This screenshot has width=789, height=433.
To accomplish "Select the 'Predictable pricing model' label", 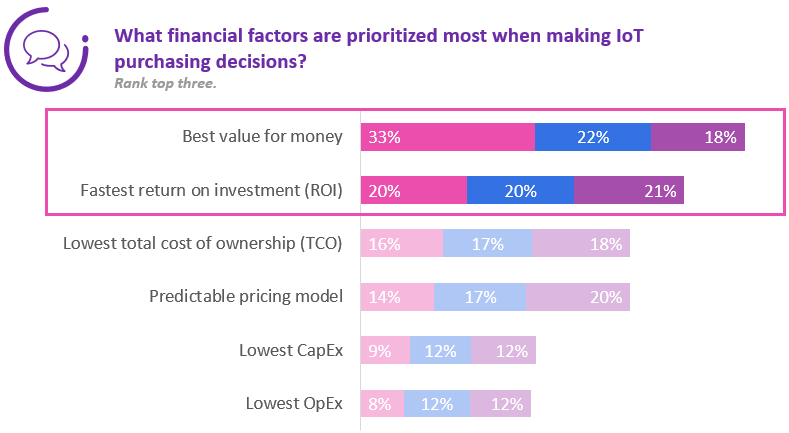I will (x=246, y=296).
